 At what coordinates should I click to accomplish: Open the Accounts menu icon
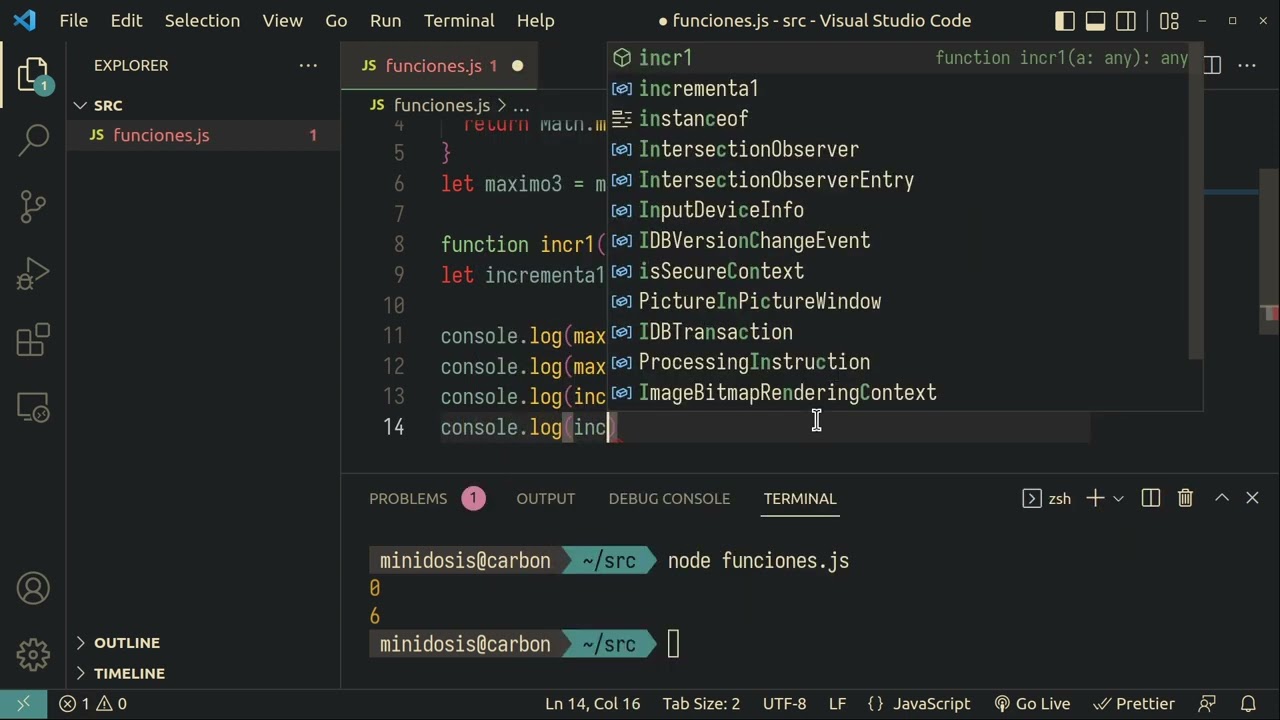coord(33,588)
